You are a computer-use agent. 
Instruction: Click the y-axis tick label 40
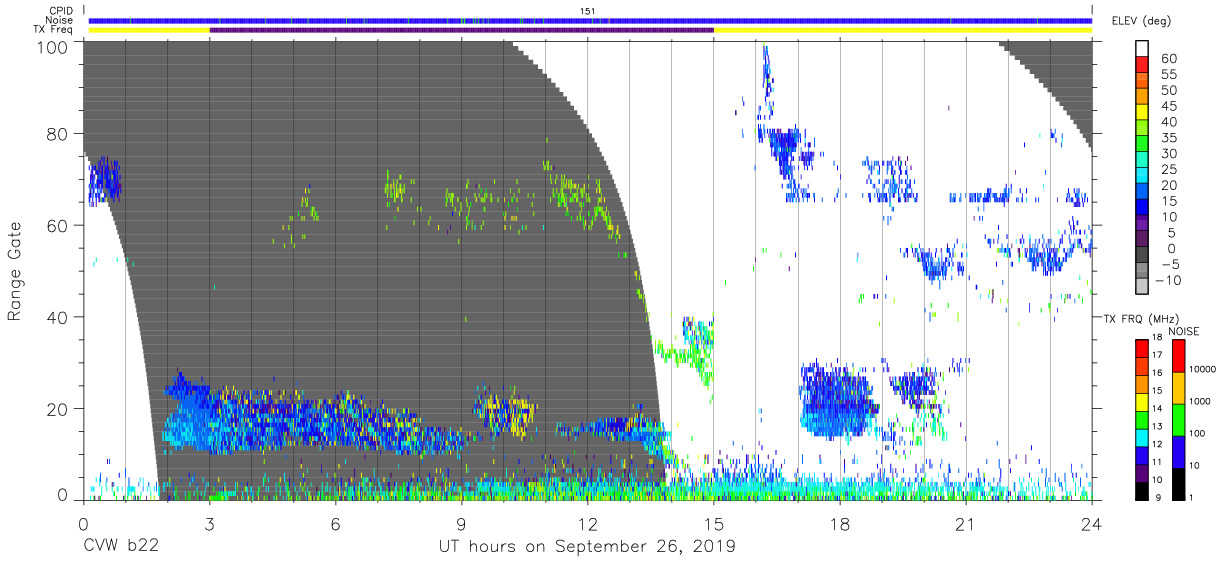(58, 317)
